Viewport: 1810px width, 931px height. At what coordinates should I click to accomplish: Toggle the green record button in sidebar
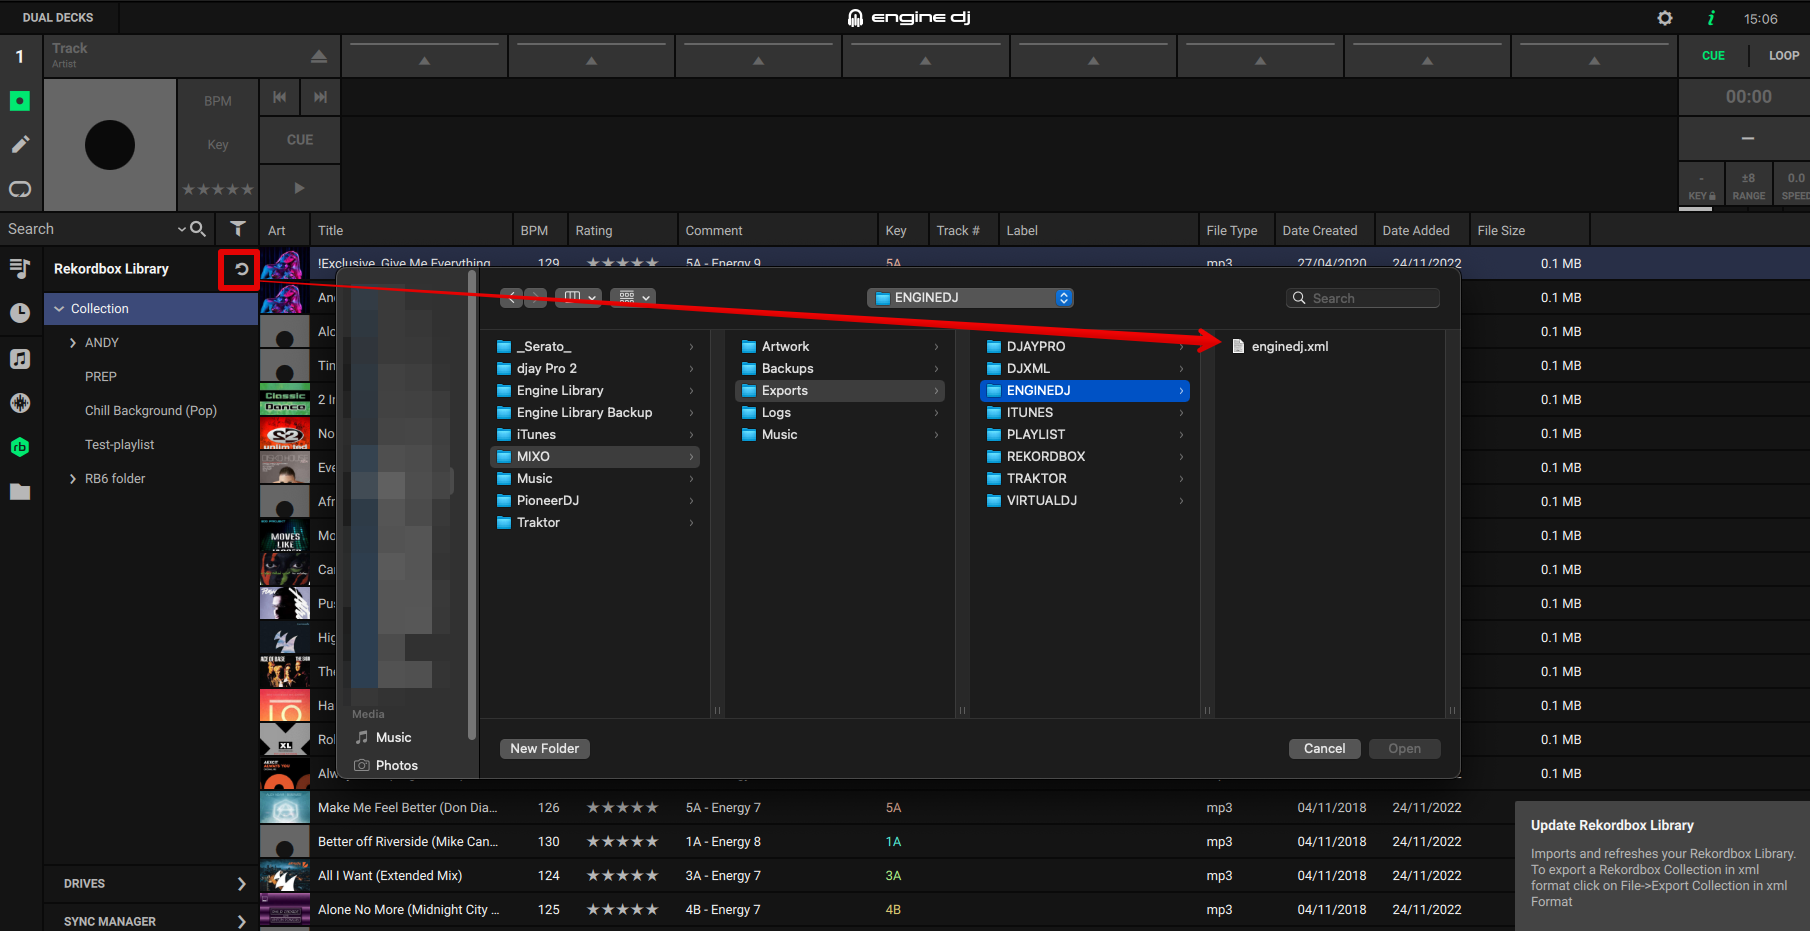point(20,101)
